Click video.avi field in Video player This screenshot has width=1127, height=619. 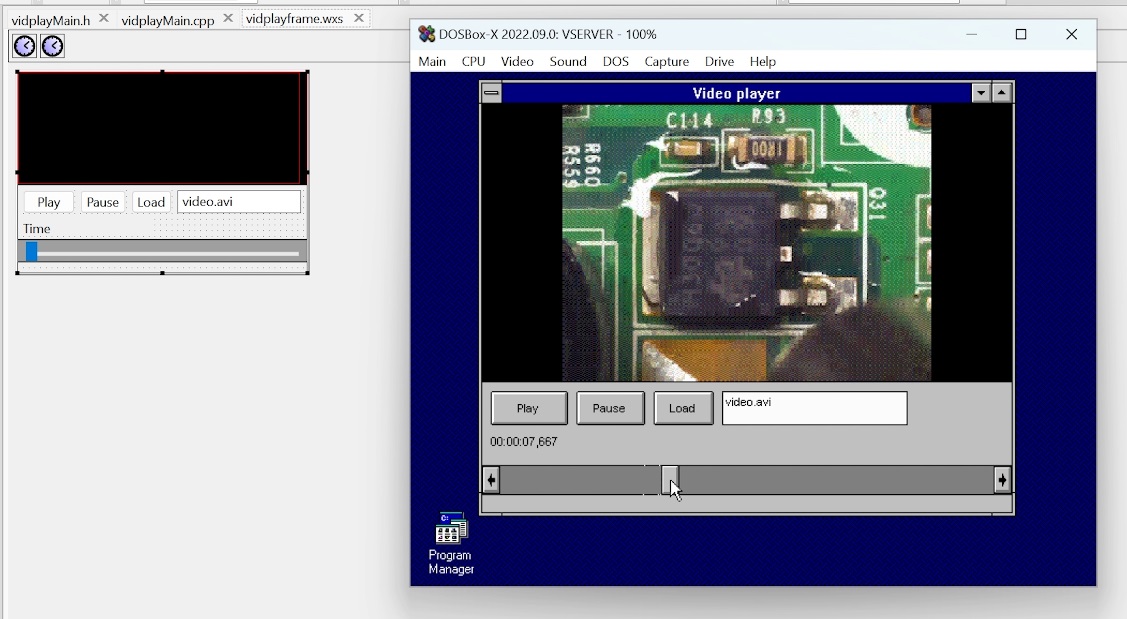[x=814, y=408]
